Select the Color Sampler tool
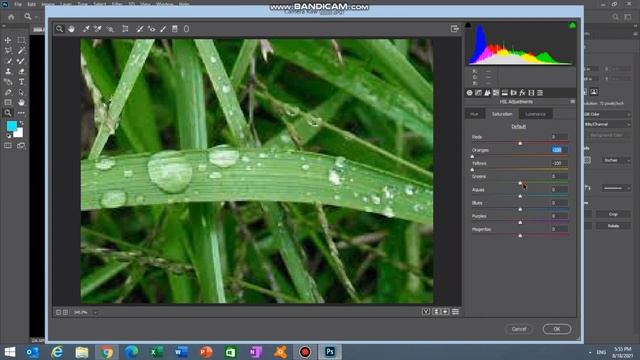The height and width of the screenshot is (360, 640). (x=98, y=29)
